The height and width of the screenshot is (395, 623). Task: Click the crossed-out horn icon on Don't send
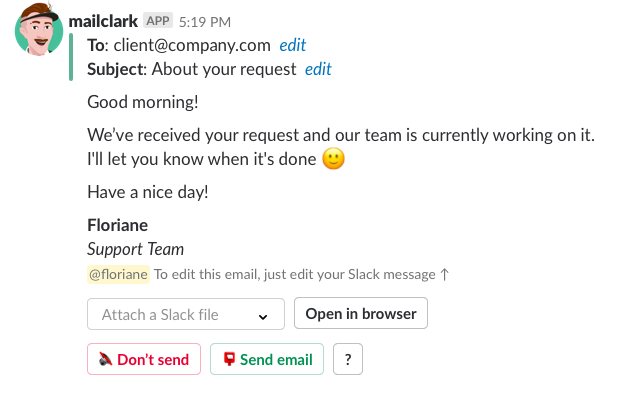coord(105,359)
